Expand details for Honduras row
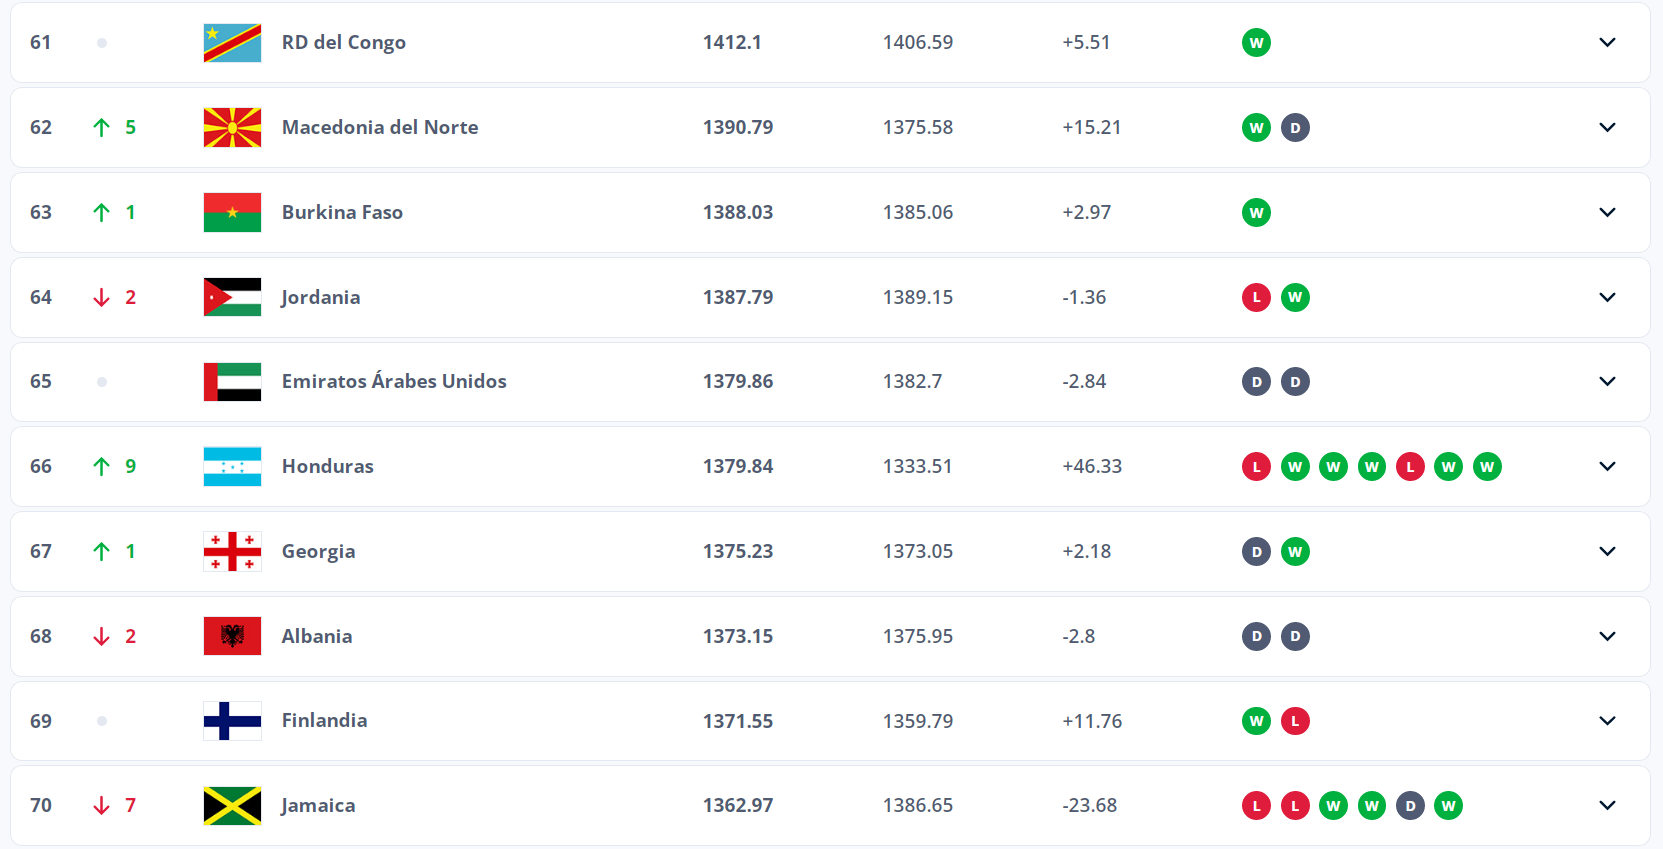The width and height of the screenshot is (1663, 849). (x=1607, y=467)
